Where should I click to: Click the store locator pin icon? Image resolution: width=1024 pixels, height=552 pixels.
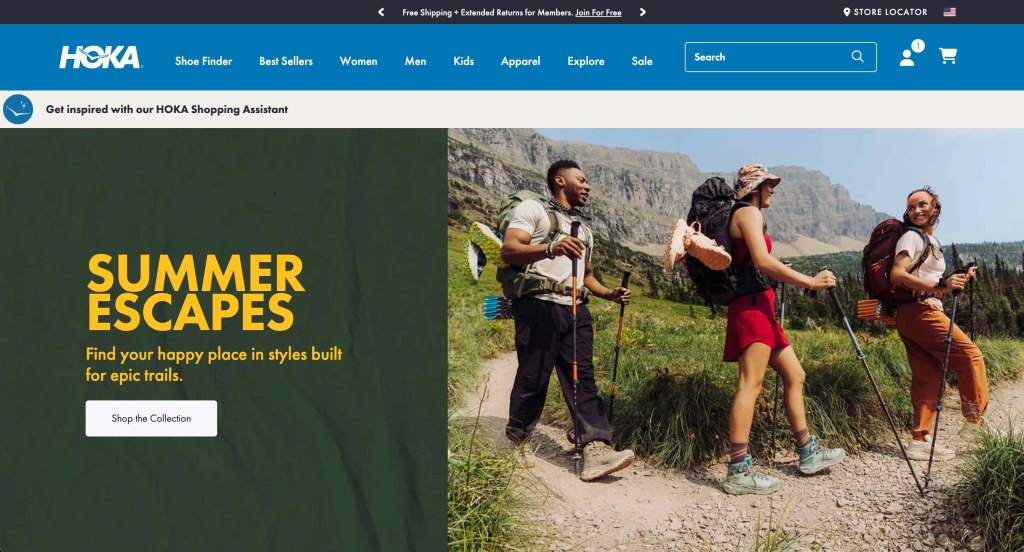point(846,12)
